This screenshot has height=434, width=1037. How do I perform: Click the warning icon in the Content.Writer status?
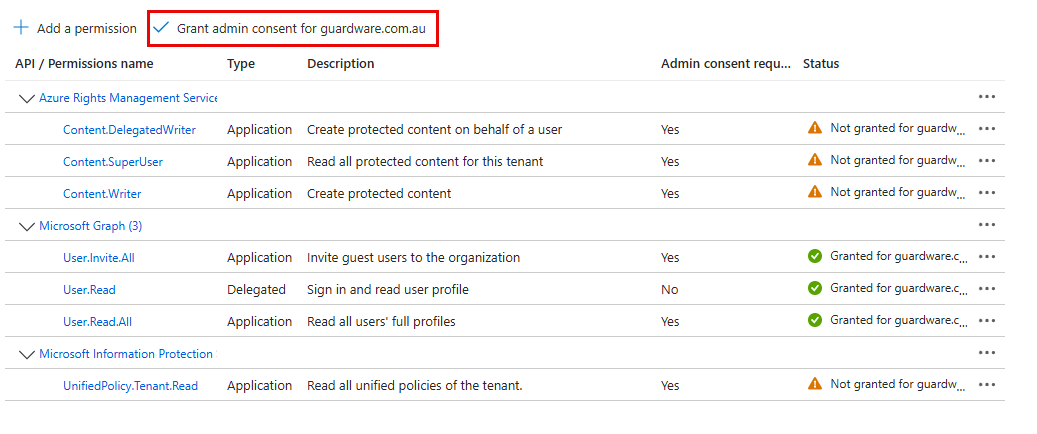815,192
